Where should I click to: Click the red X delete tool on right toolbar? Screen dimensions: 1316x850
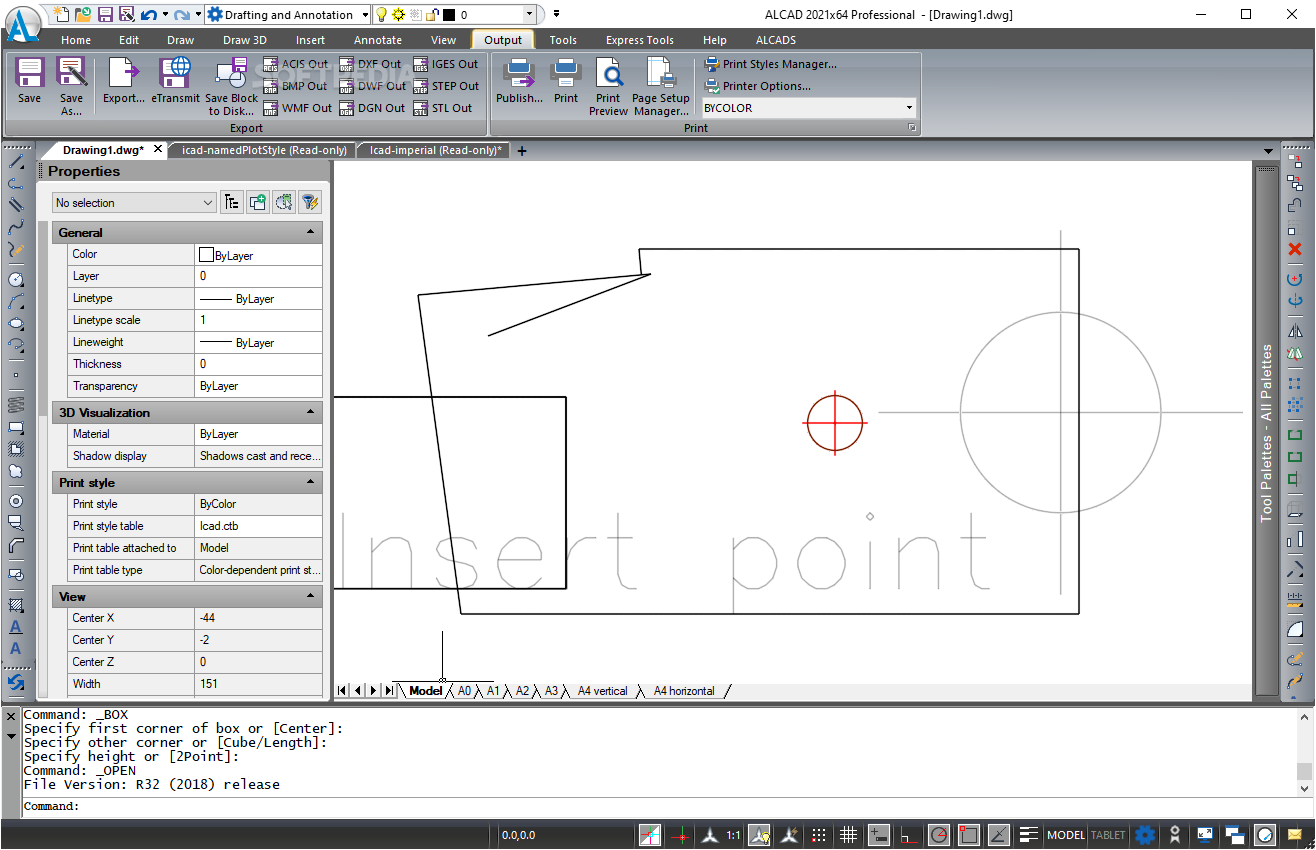[x=1295, y=249]
